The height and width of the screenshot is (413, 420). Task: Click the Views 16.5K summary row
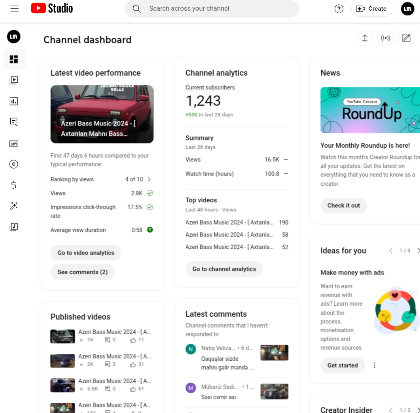click(237, 160)
